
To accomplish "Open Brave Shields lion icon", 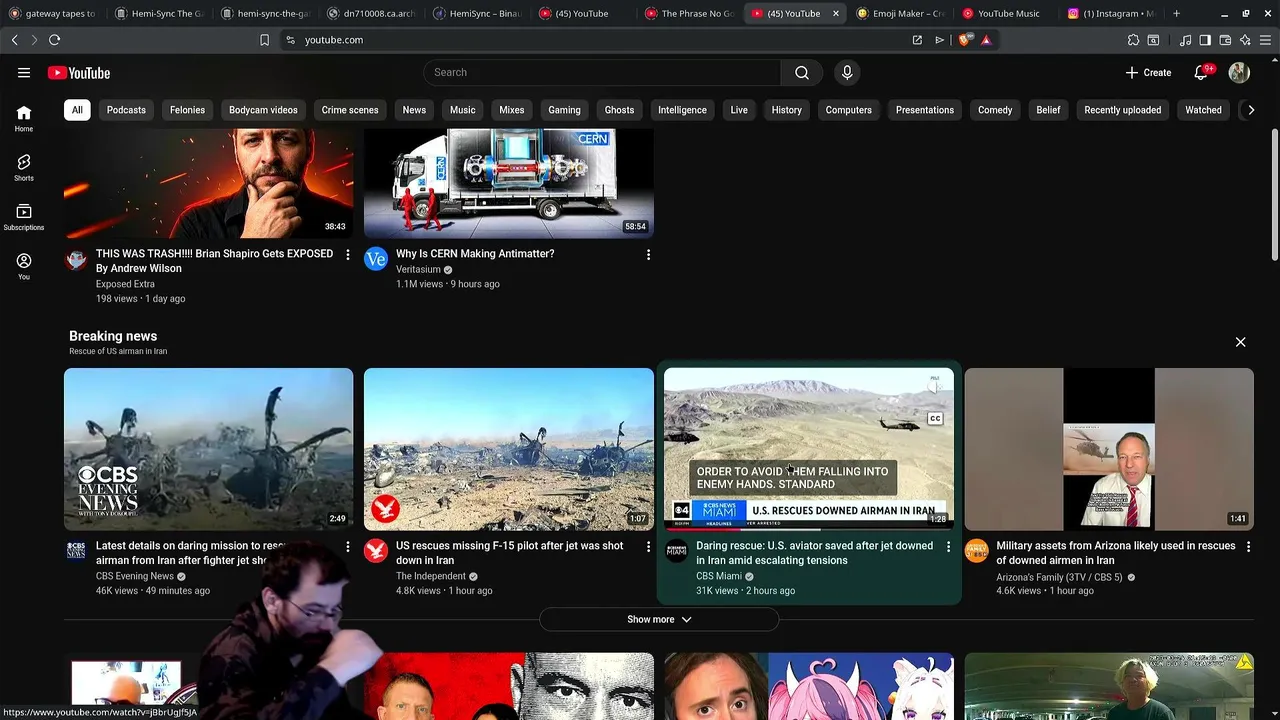I will [x=964, y=40].
